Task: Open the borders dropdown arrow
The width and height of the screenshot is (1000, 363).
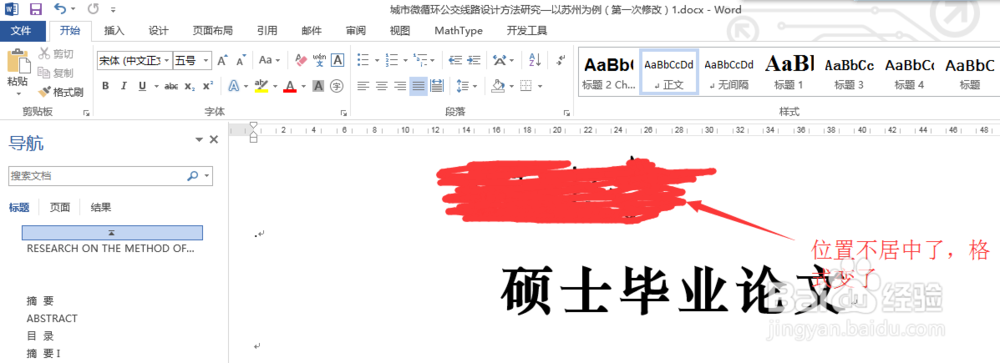Action: [540, 86]
